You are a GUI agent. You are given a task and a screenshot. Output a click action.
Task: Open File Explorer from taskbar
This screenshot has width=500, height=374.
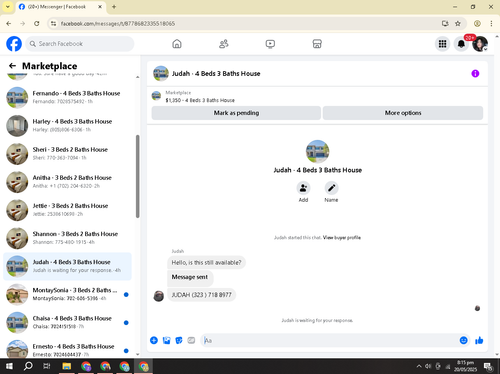pyautogui.click(x=67, y=366)
